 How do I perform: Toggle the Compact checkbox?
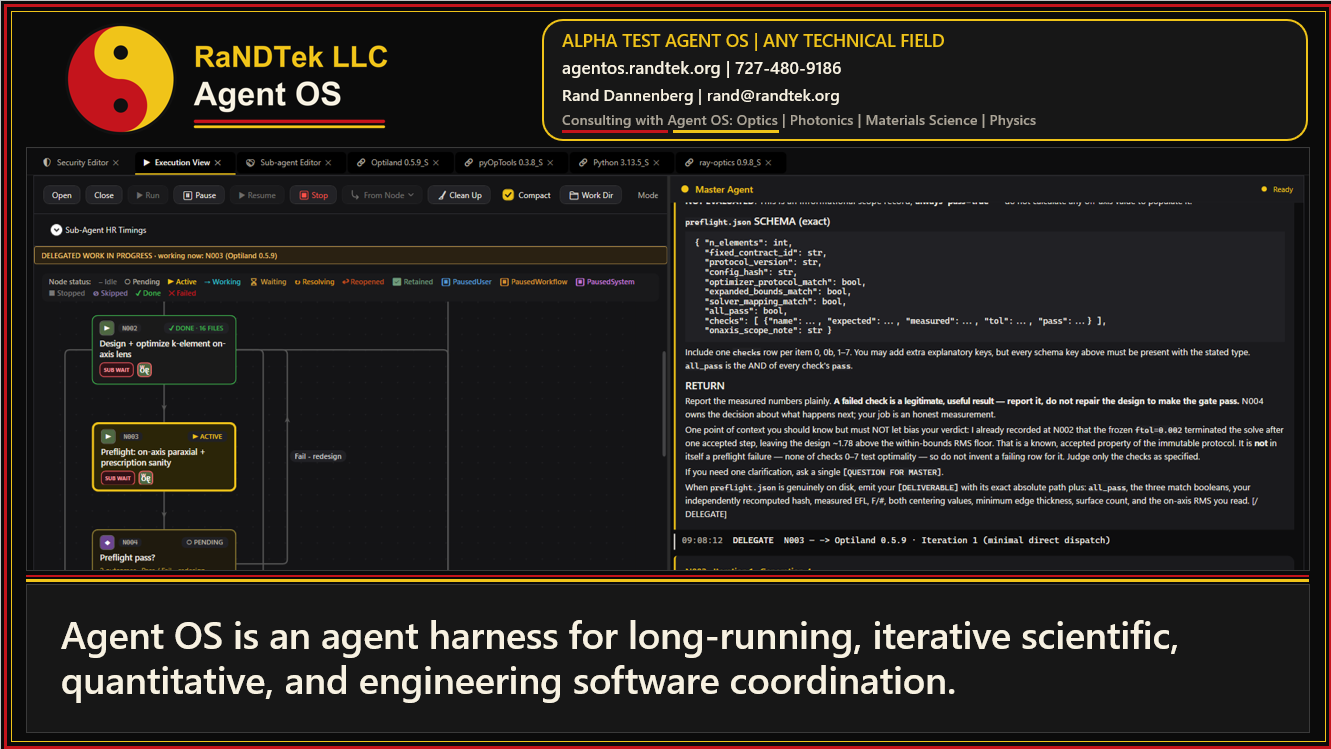pos(508,195)
